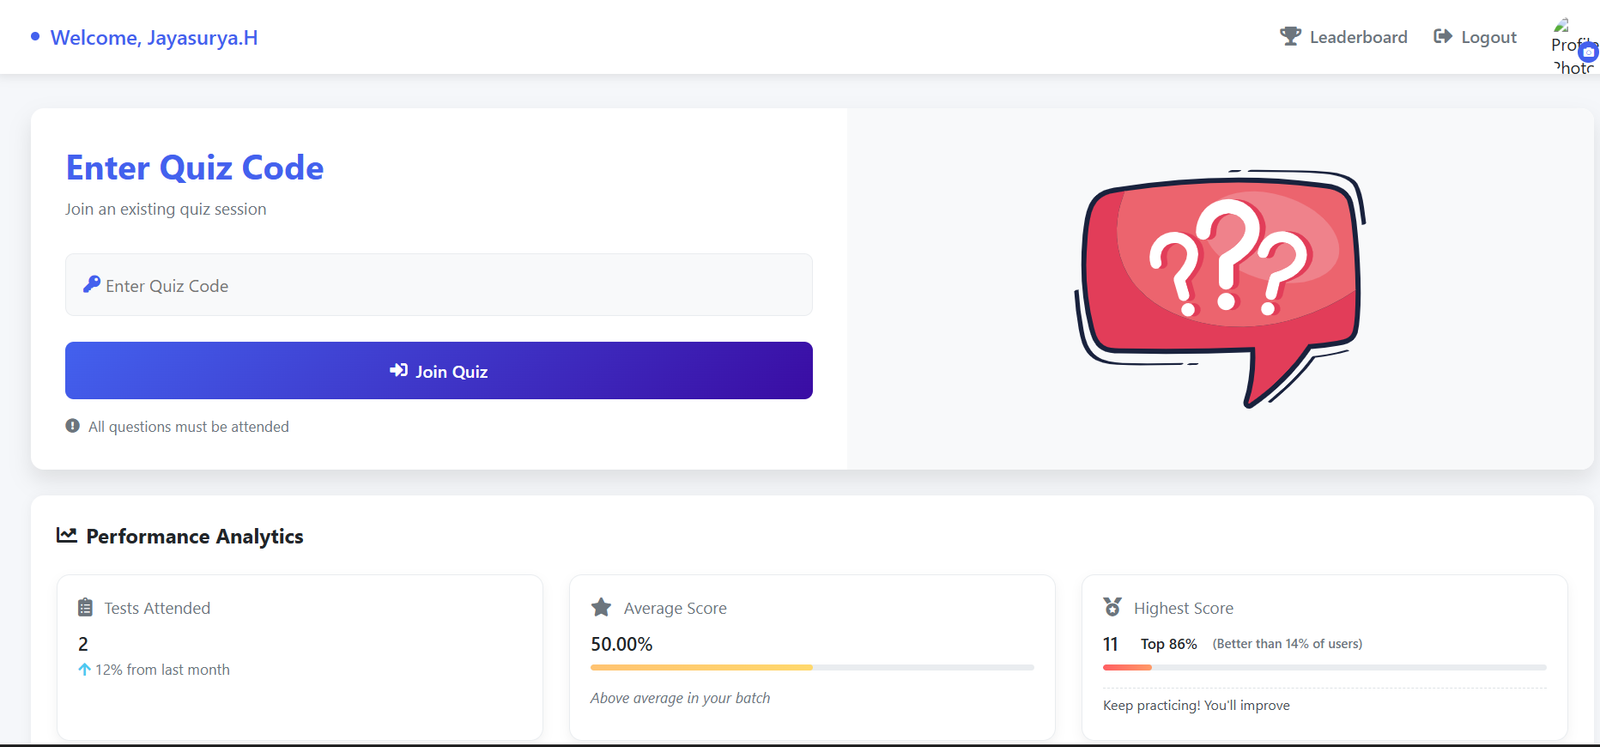Click the up arrow in Tests Attended card
Viewport: 1600px width, 747px height.
84,670
